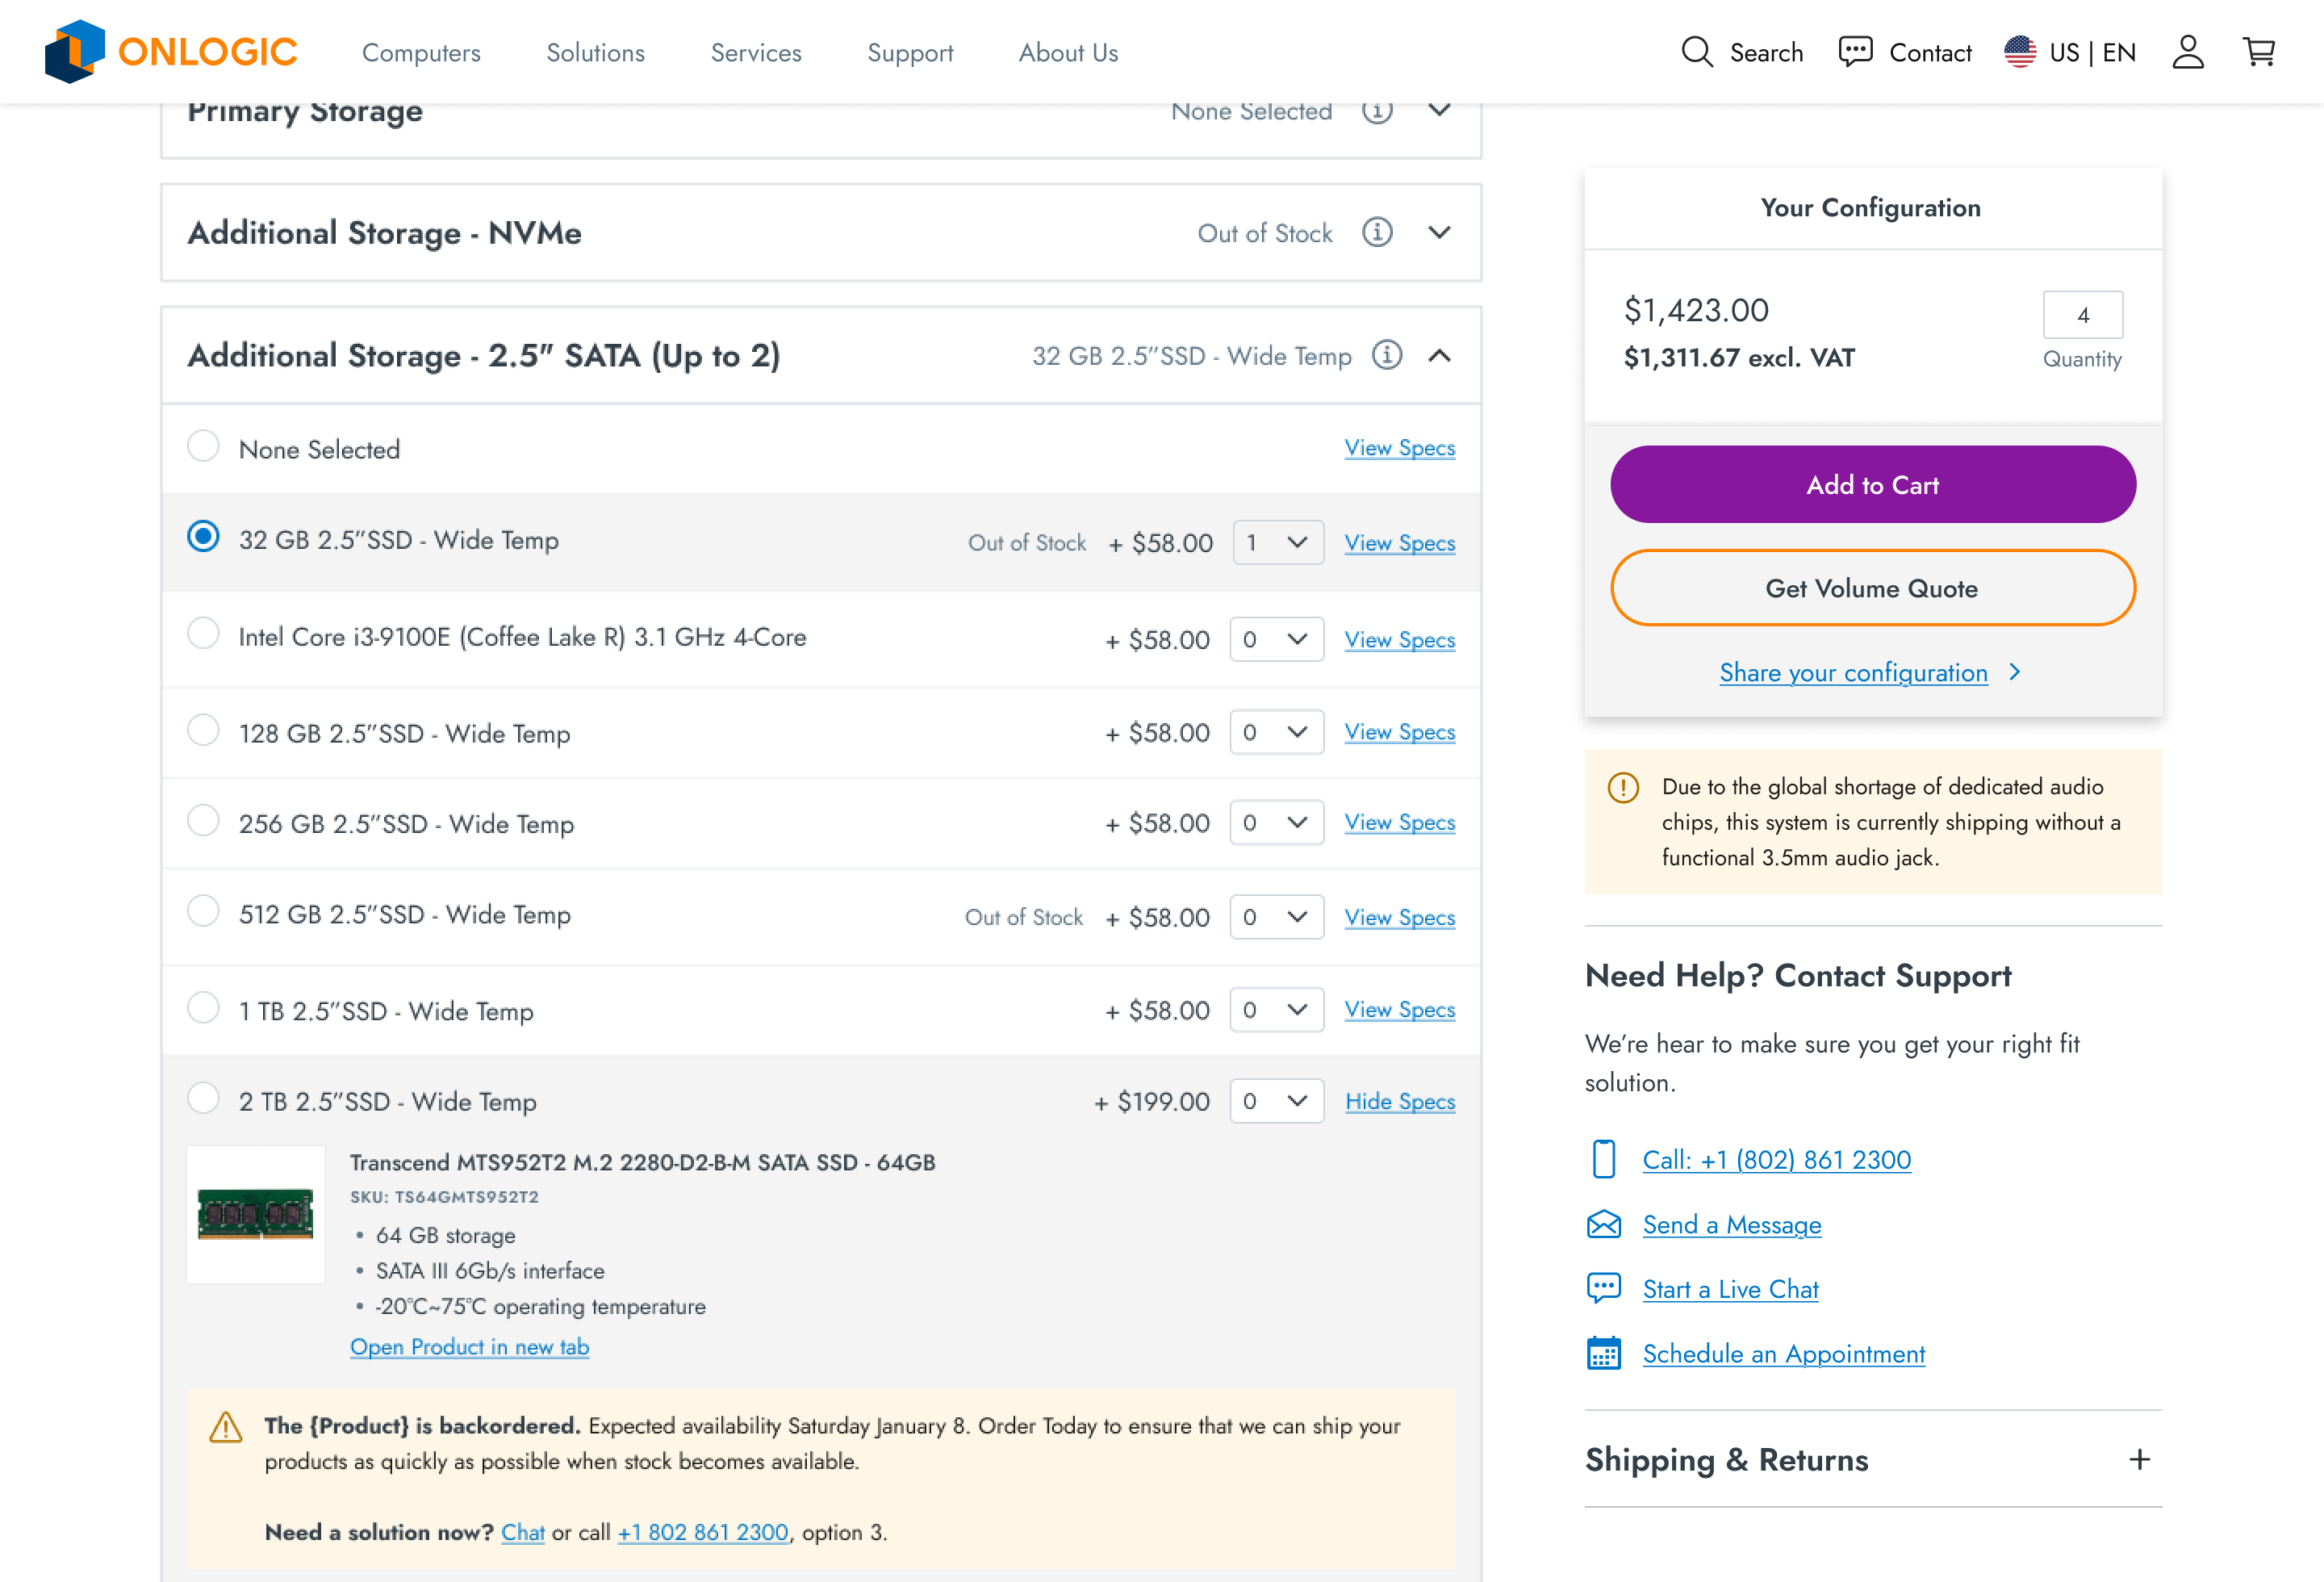Open the shopping cart icon

pyautogui.click(x=2259, y=52)
